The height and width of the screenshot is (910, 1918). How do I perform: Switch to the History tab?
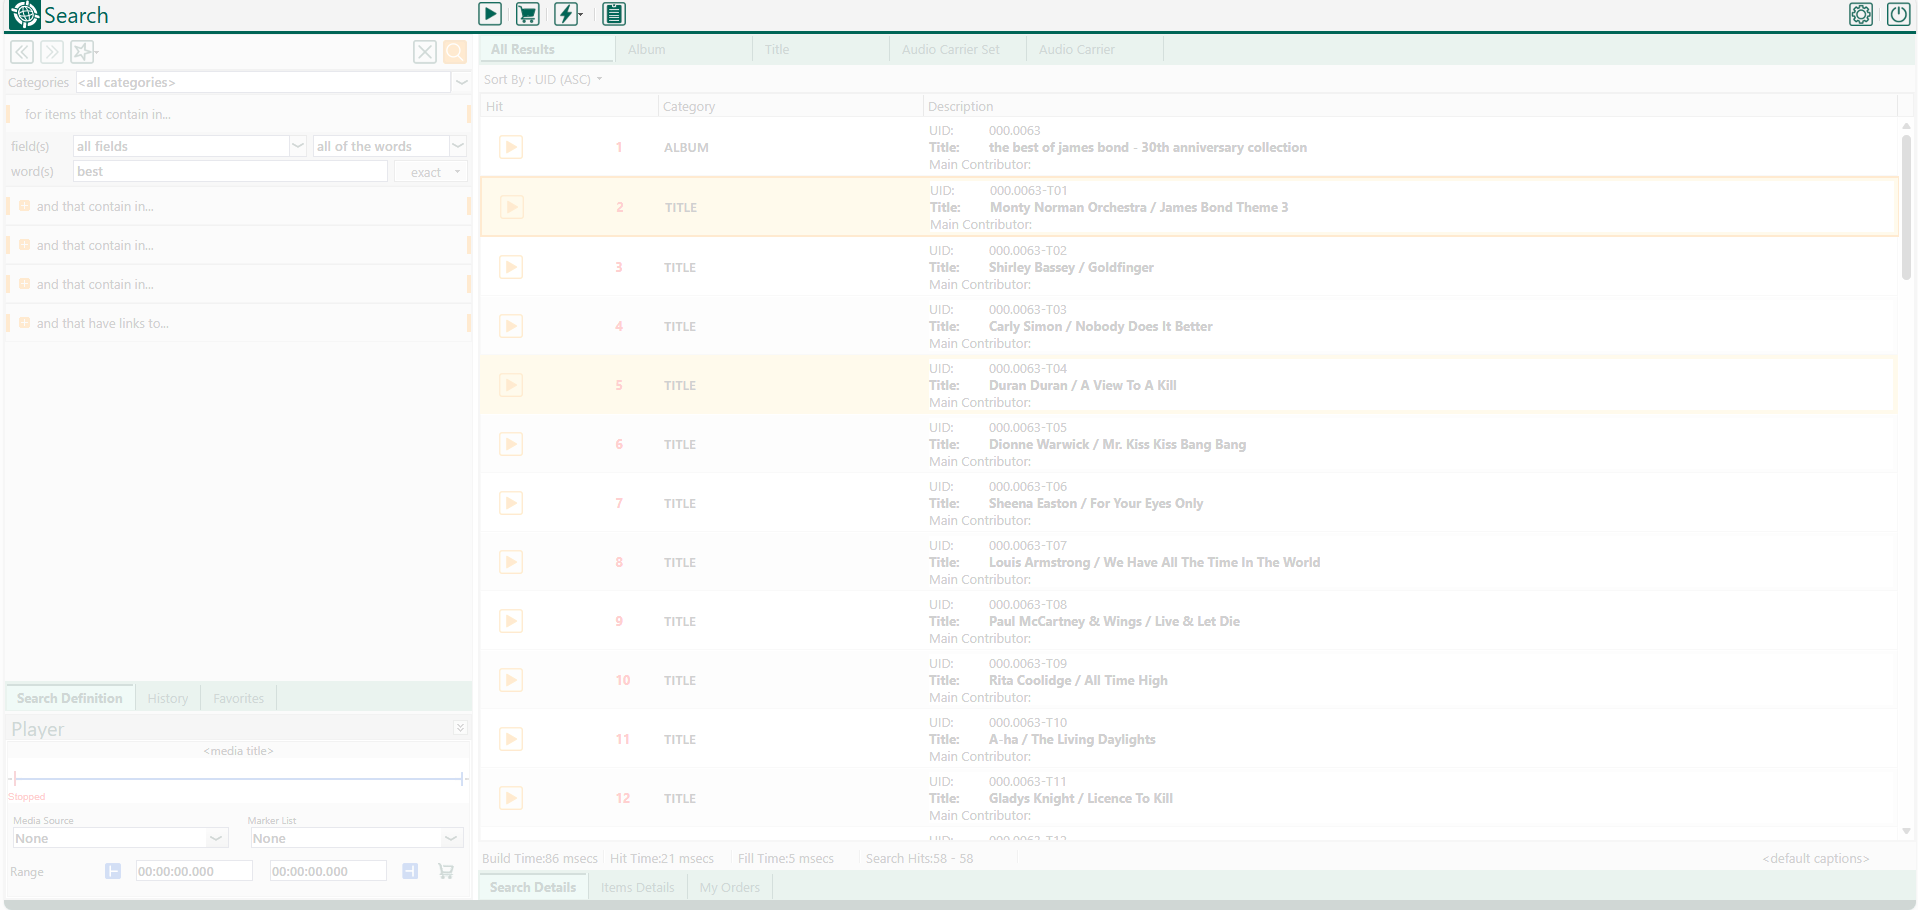click(x=167, y=698)
